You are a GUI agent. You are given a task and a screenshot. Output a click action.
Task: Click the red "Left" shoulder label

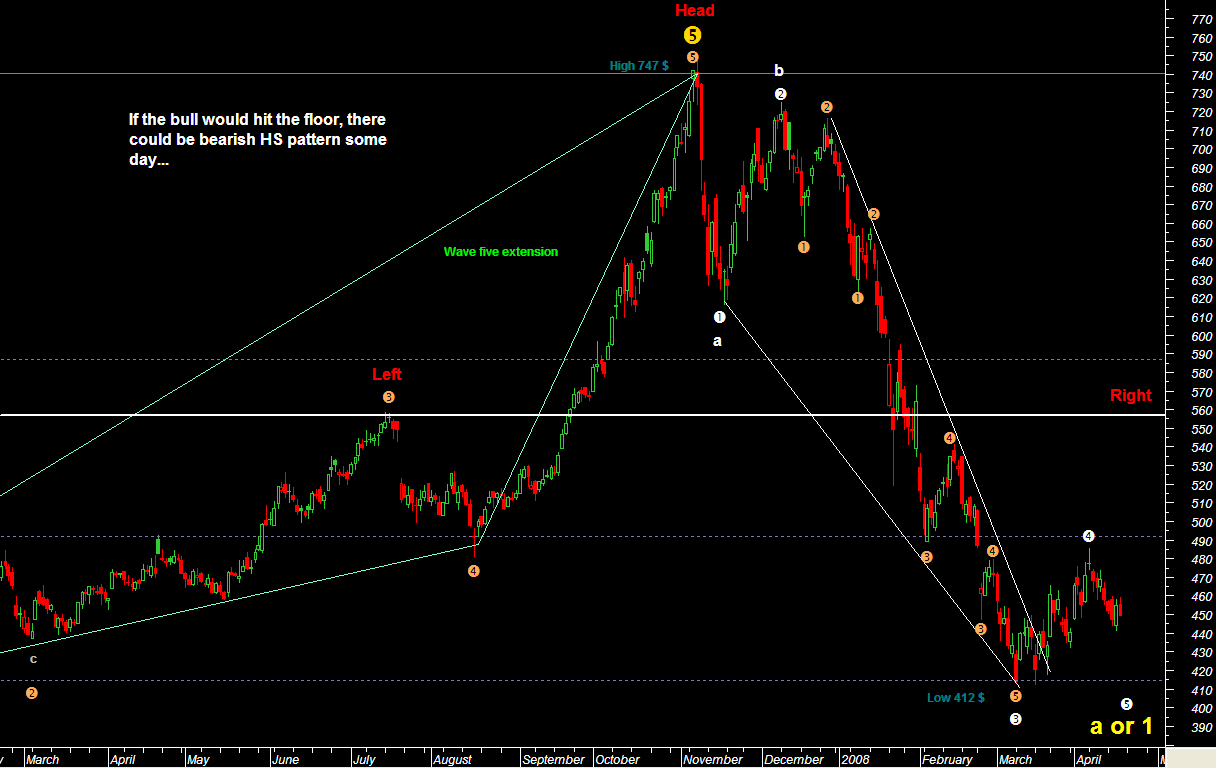[387, 374]
